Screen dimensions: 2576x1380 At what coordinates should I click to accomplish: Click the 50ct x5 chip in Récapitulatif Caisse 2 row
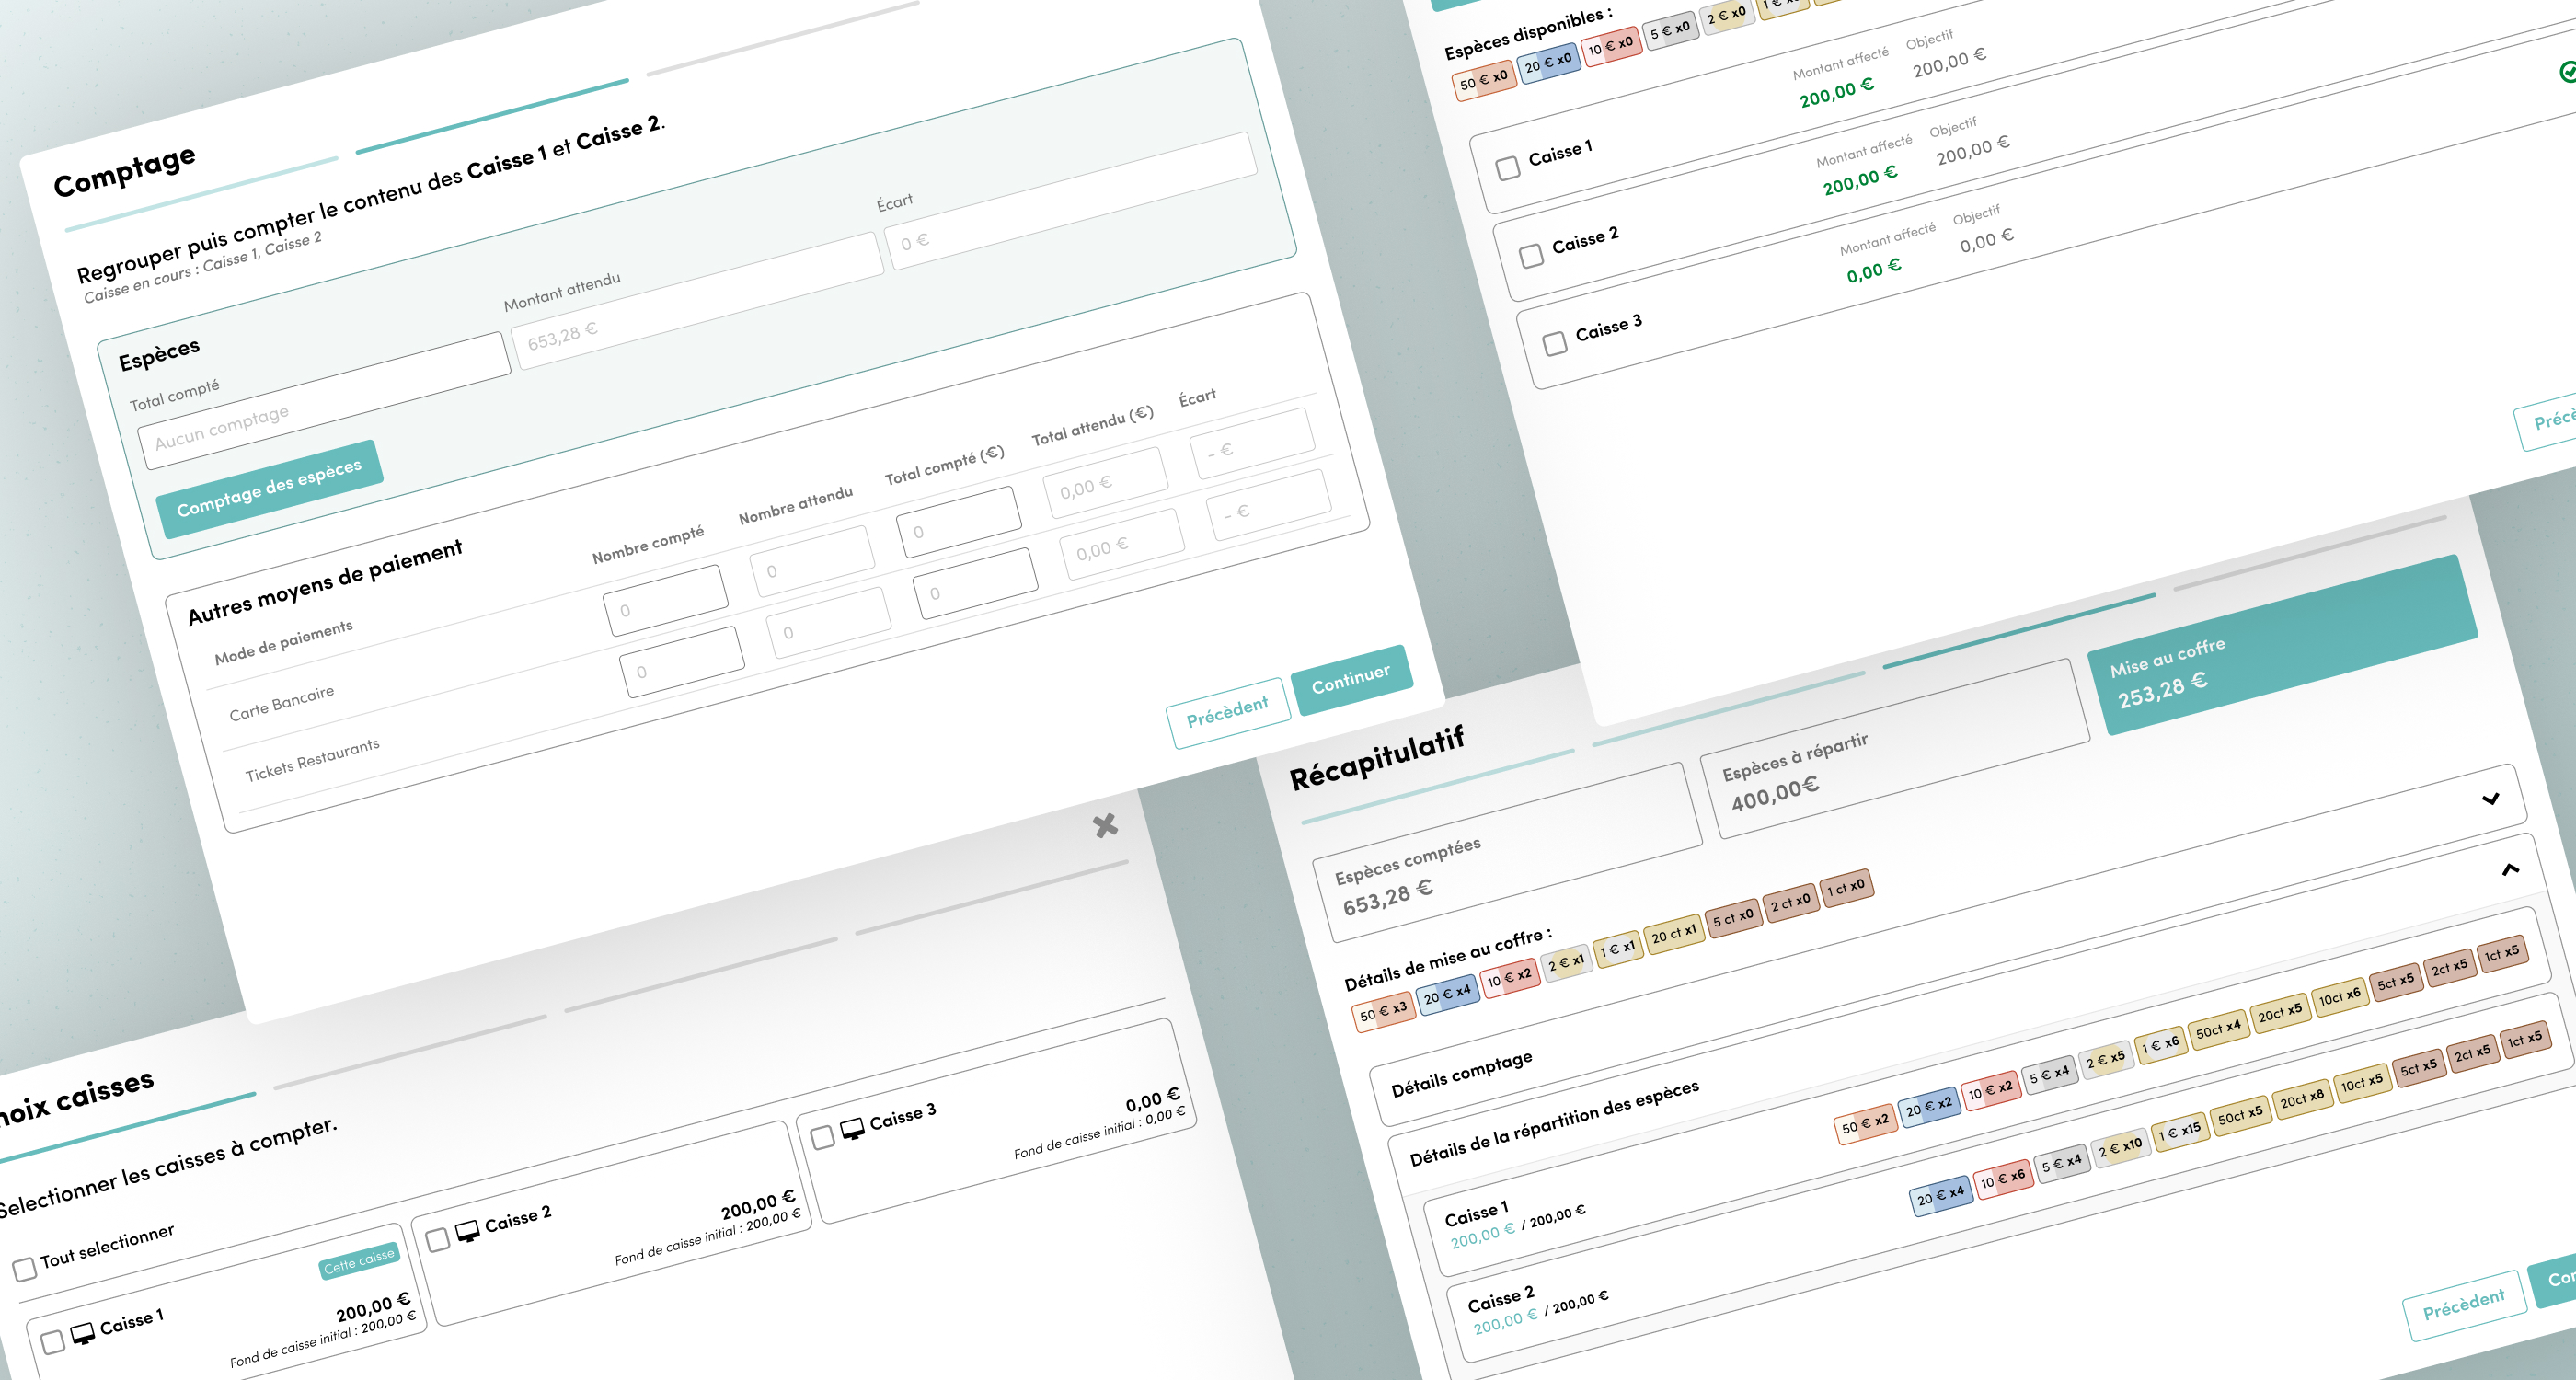[x=2240, y=1115]
